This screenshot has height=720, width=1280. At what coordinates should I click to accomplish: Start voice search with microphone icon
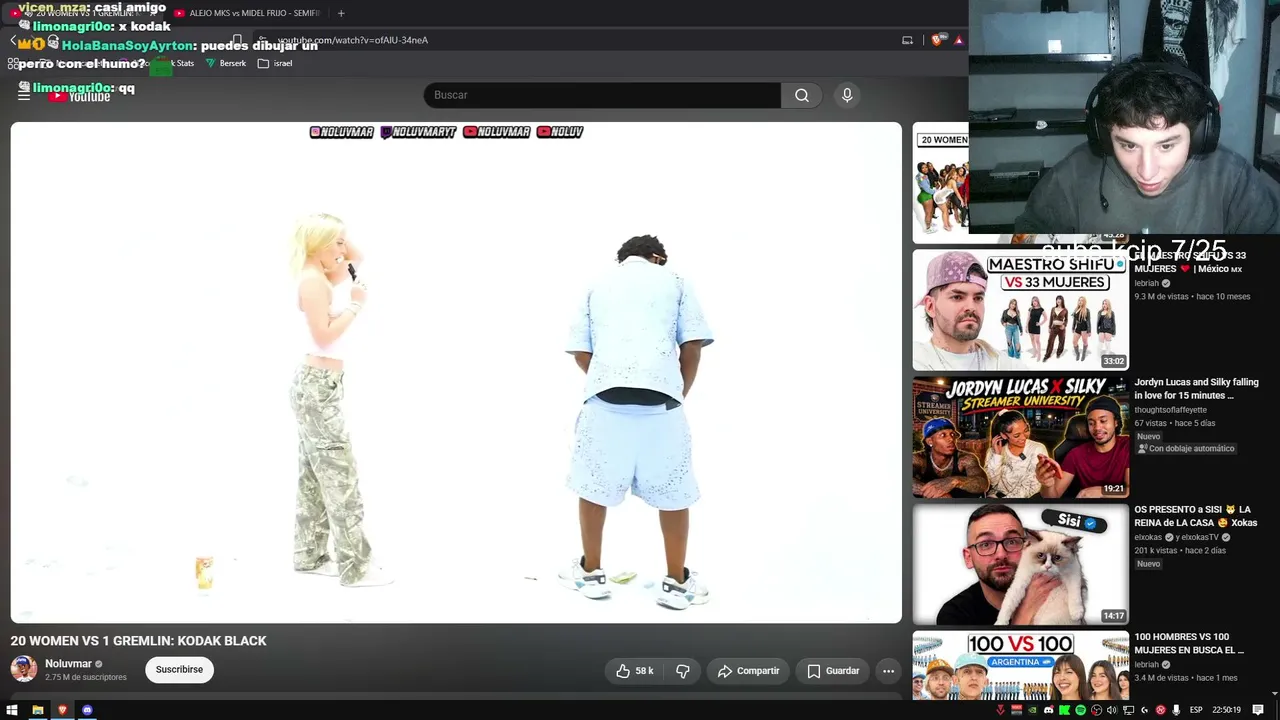[847, 95]
